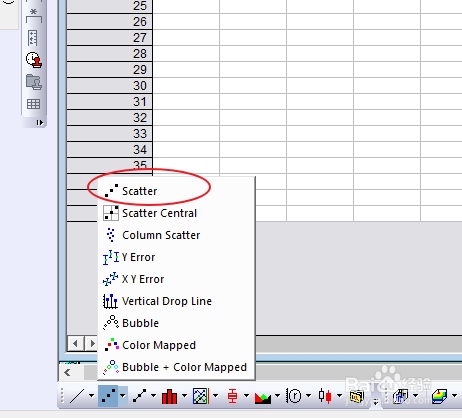Choose the Line + Symbol plot icon
Screen dimensions: 462x418
coord(139,396)
